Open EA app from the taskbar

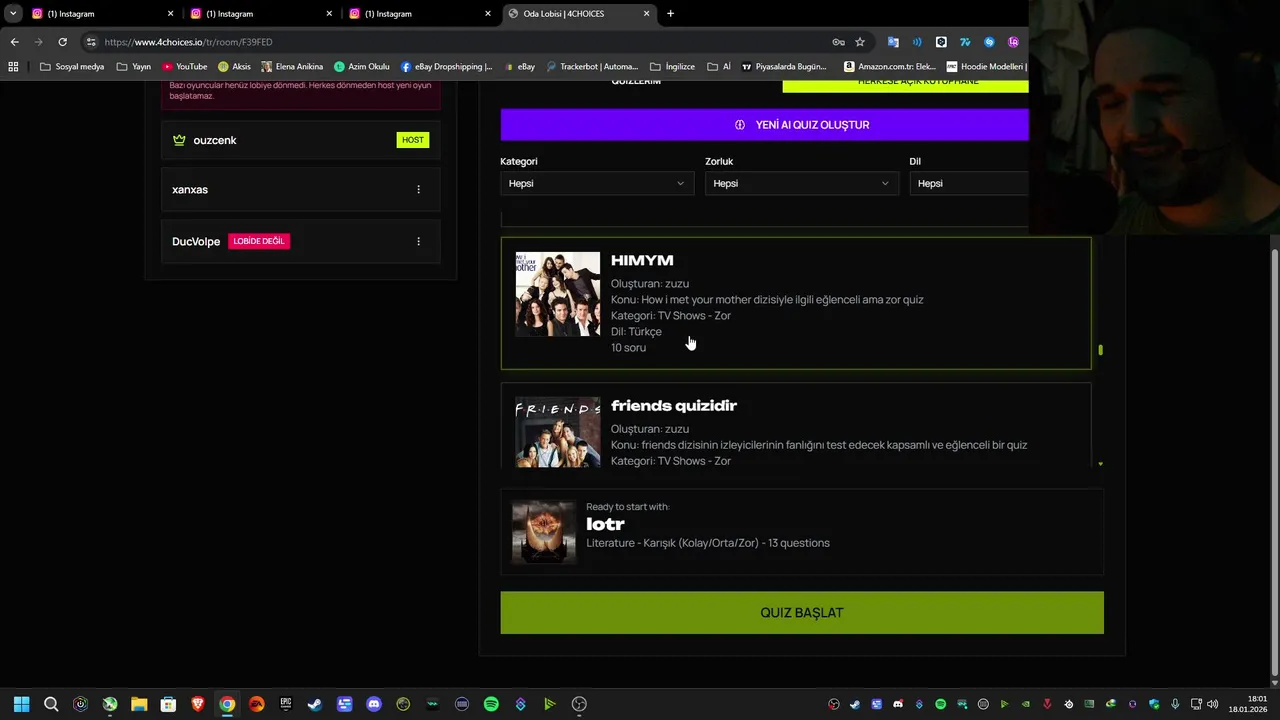pos(257,704)
